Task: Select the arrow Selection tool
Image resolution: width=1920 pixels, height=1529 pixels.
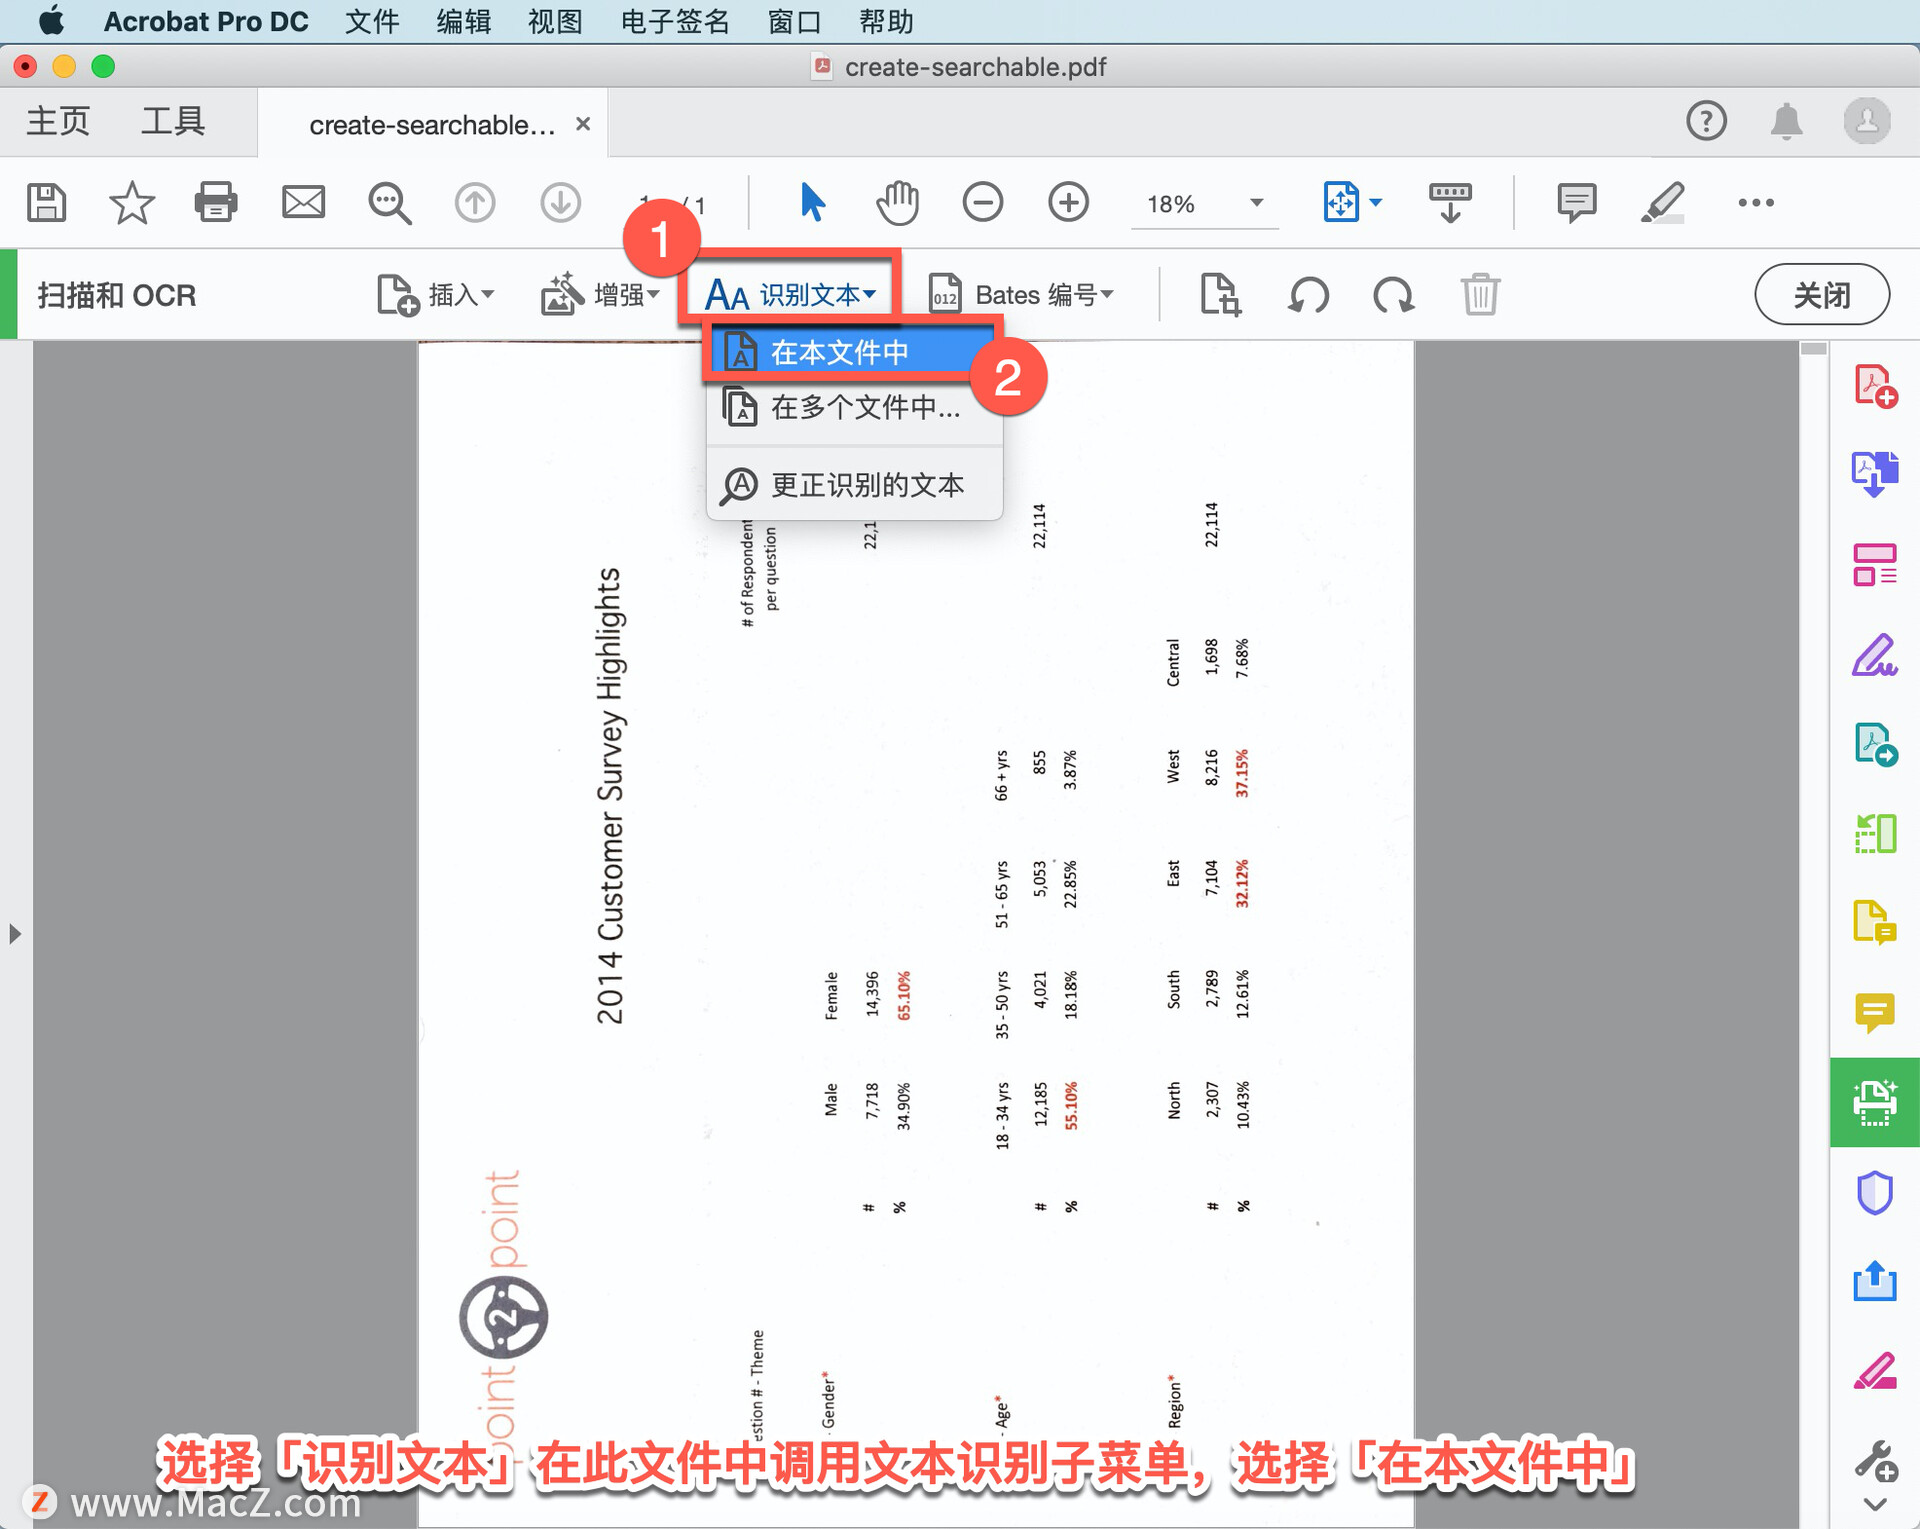Action: tap(812, 203)
